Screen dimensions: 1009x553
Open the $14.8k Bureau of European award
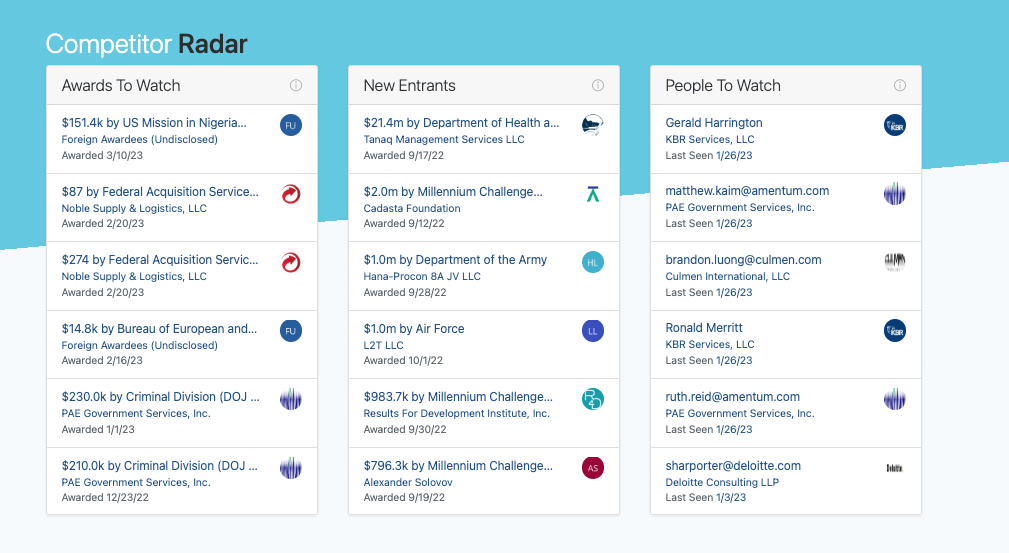159,328
